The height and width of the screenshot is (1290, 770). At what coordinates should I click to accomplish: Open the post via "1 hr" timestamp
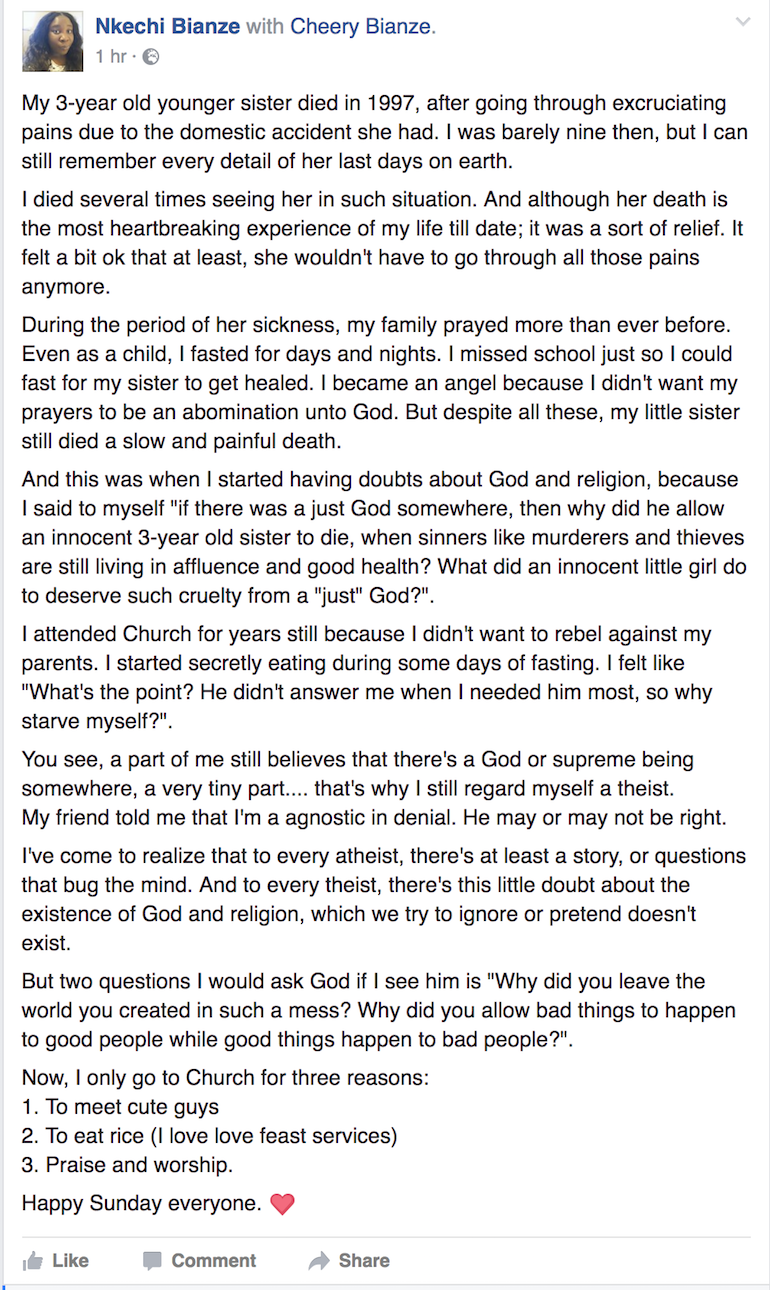pyautogui.click(x=110, y=57)
